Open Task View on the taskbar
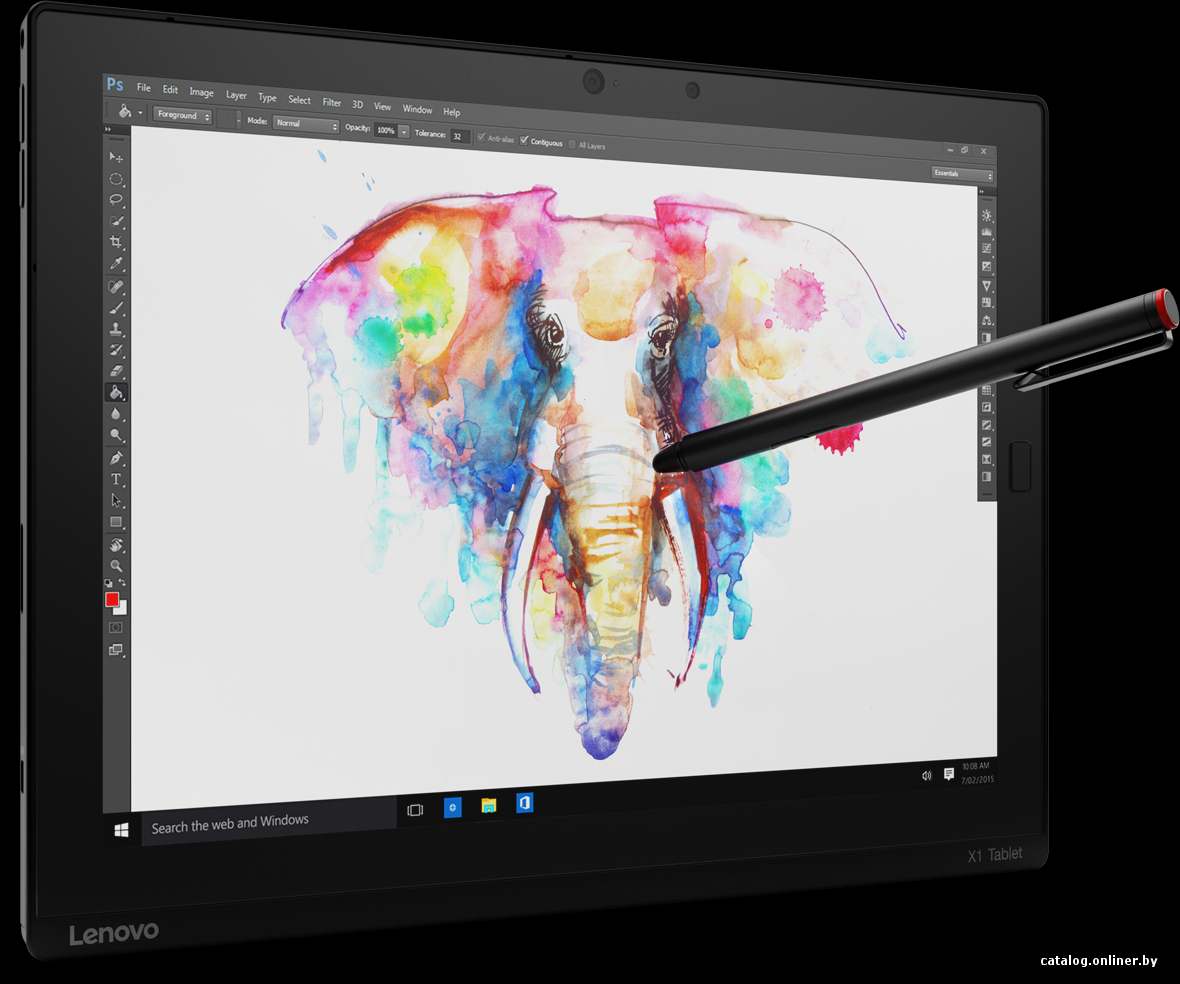The image size is (1180, 984). (x=415, y=810)
